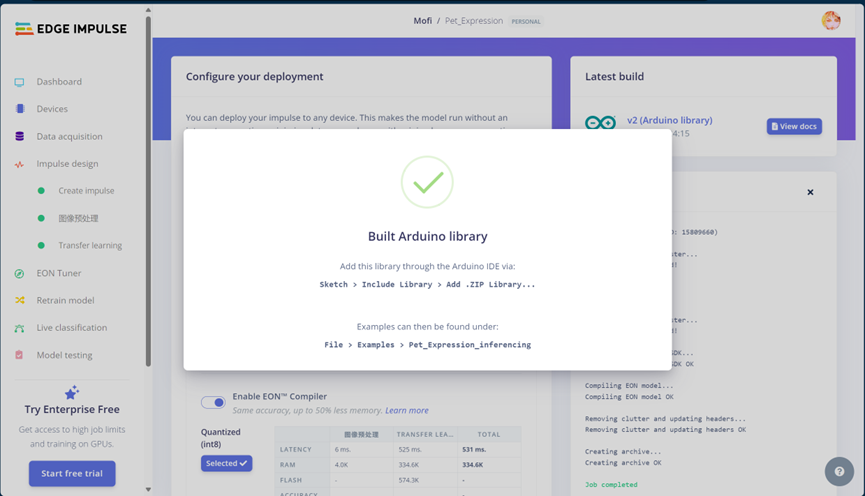Open Model testing page
This screenshot has height=496, width=865.
tap(64, 355)
